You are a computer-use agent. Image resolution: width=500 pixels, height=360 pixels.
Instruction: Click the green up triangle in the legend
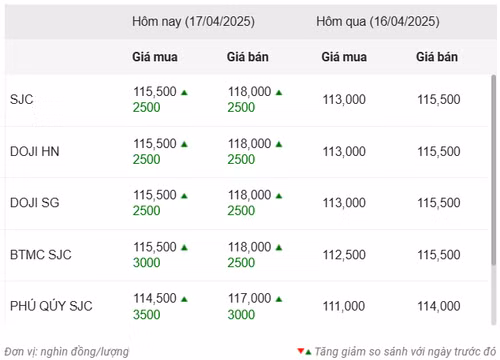point(308,352)
